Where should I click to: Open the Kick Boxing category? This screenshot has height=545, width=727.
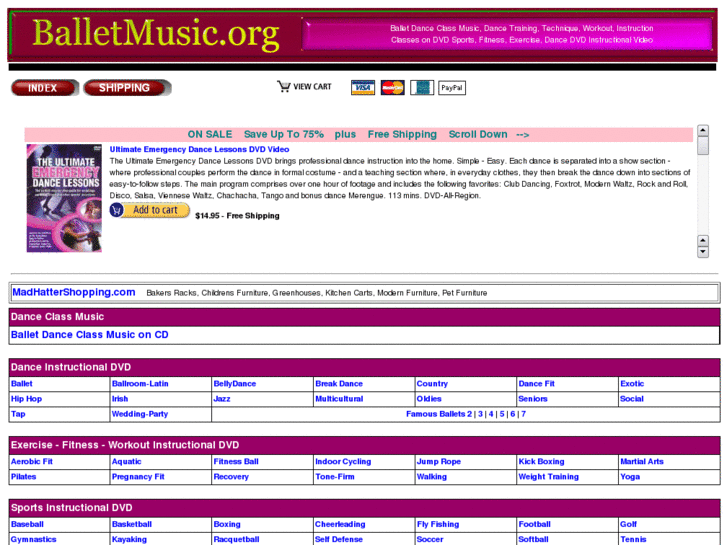pos(541,462)
